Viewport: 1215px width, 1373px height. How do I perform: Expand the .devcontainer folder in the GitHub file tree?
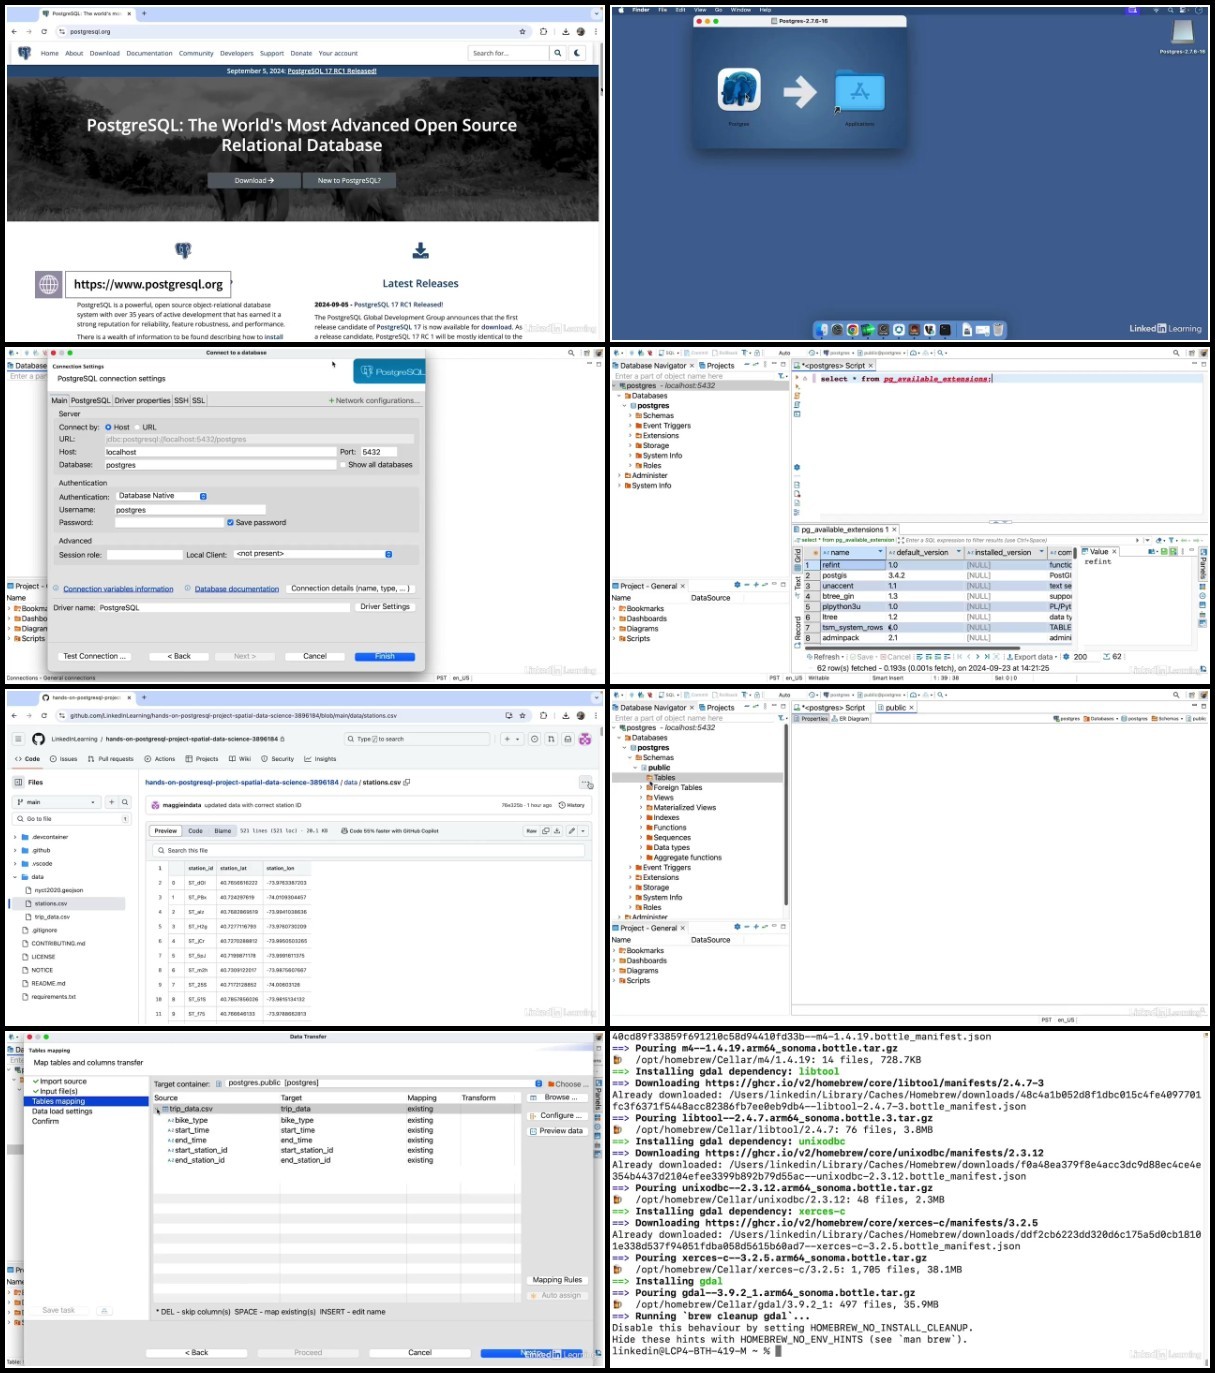pos(16,837)
